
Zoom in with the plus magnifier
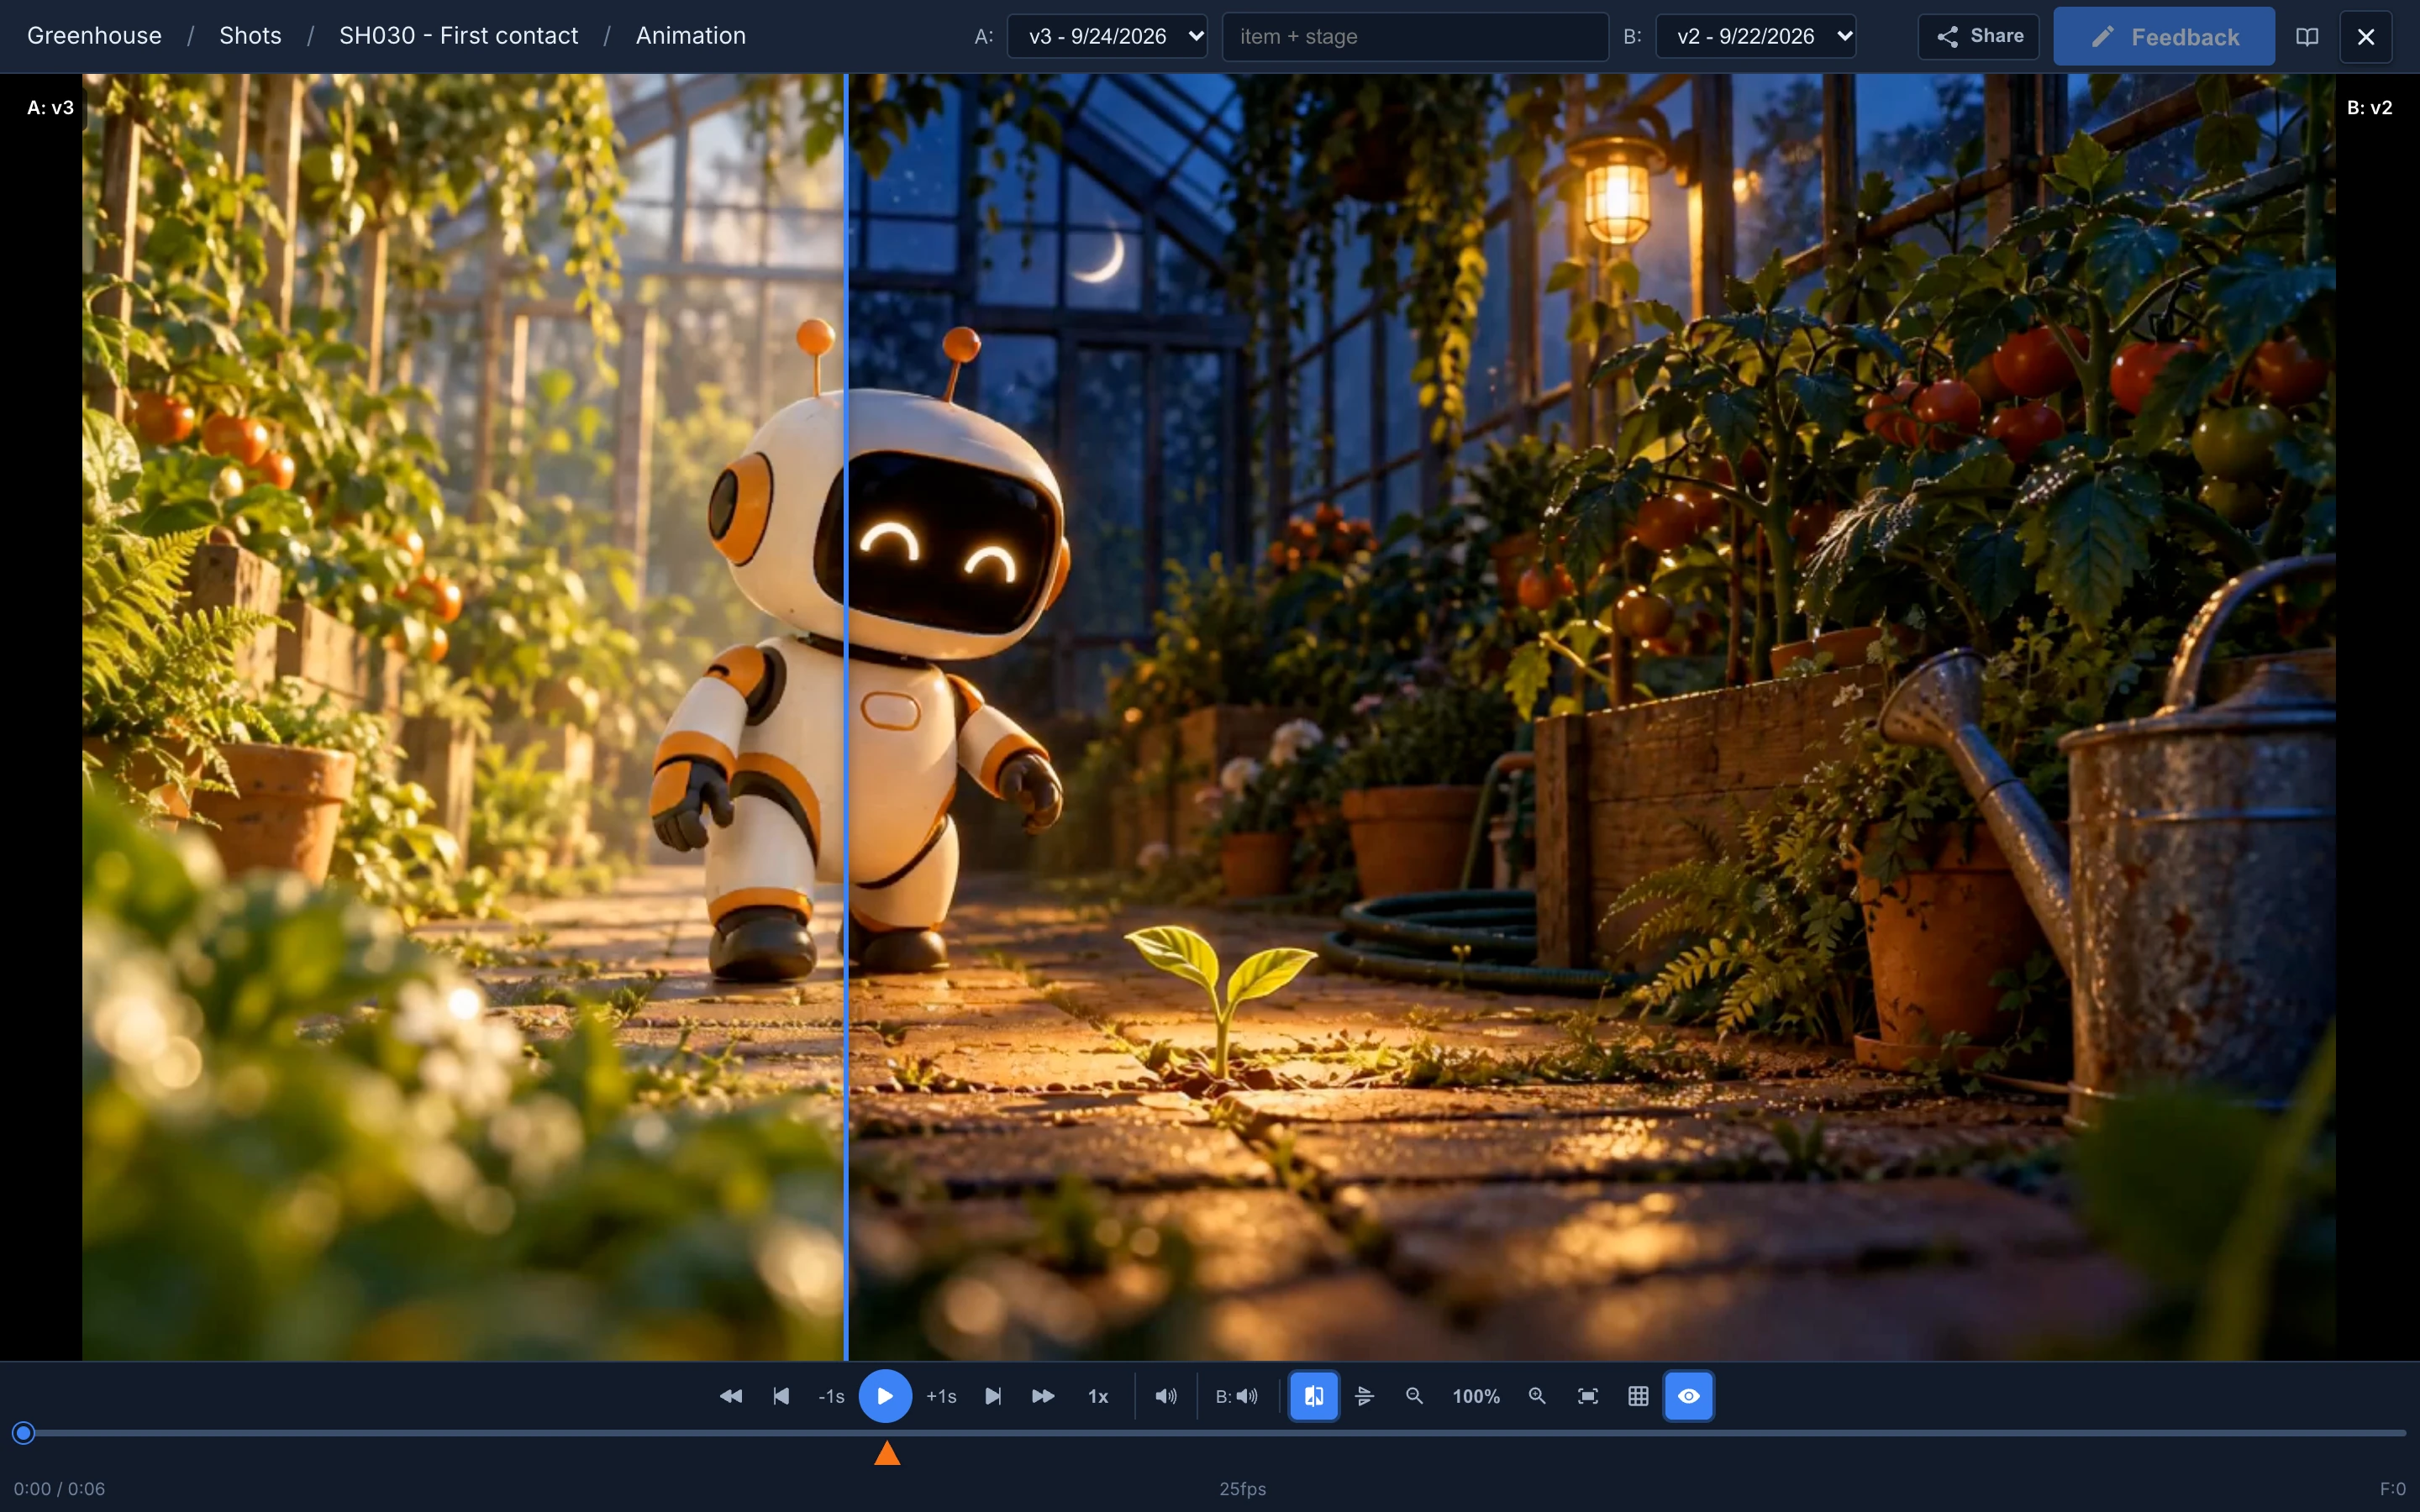click(x=1537, y=1396)
